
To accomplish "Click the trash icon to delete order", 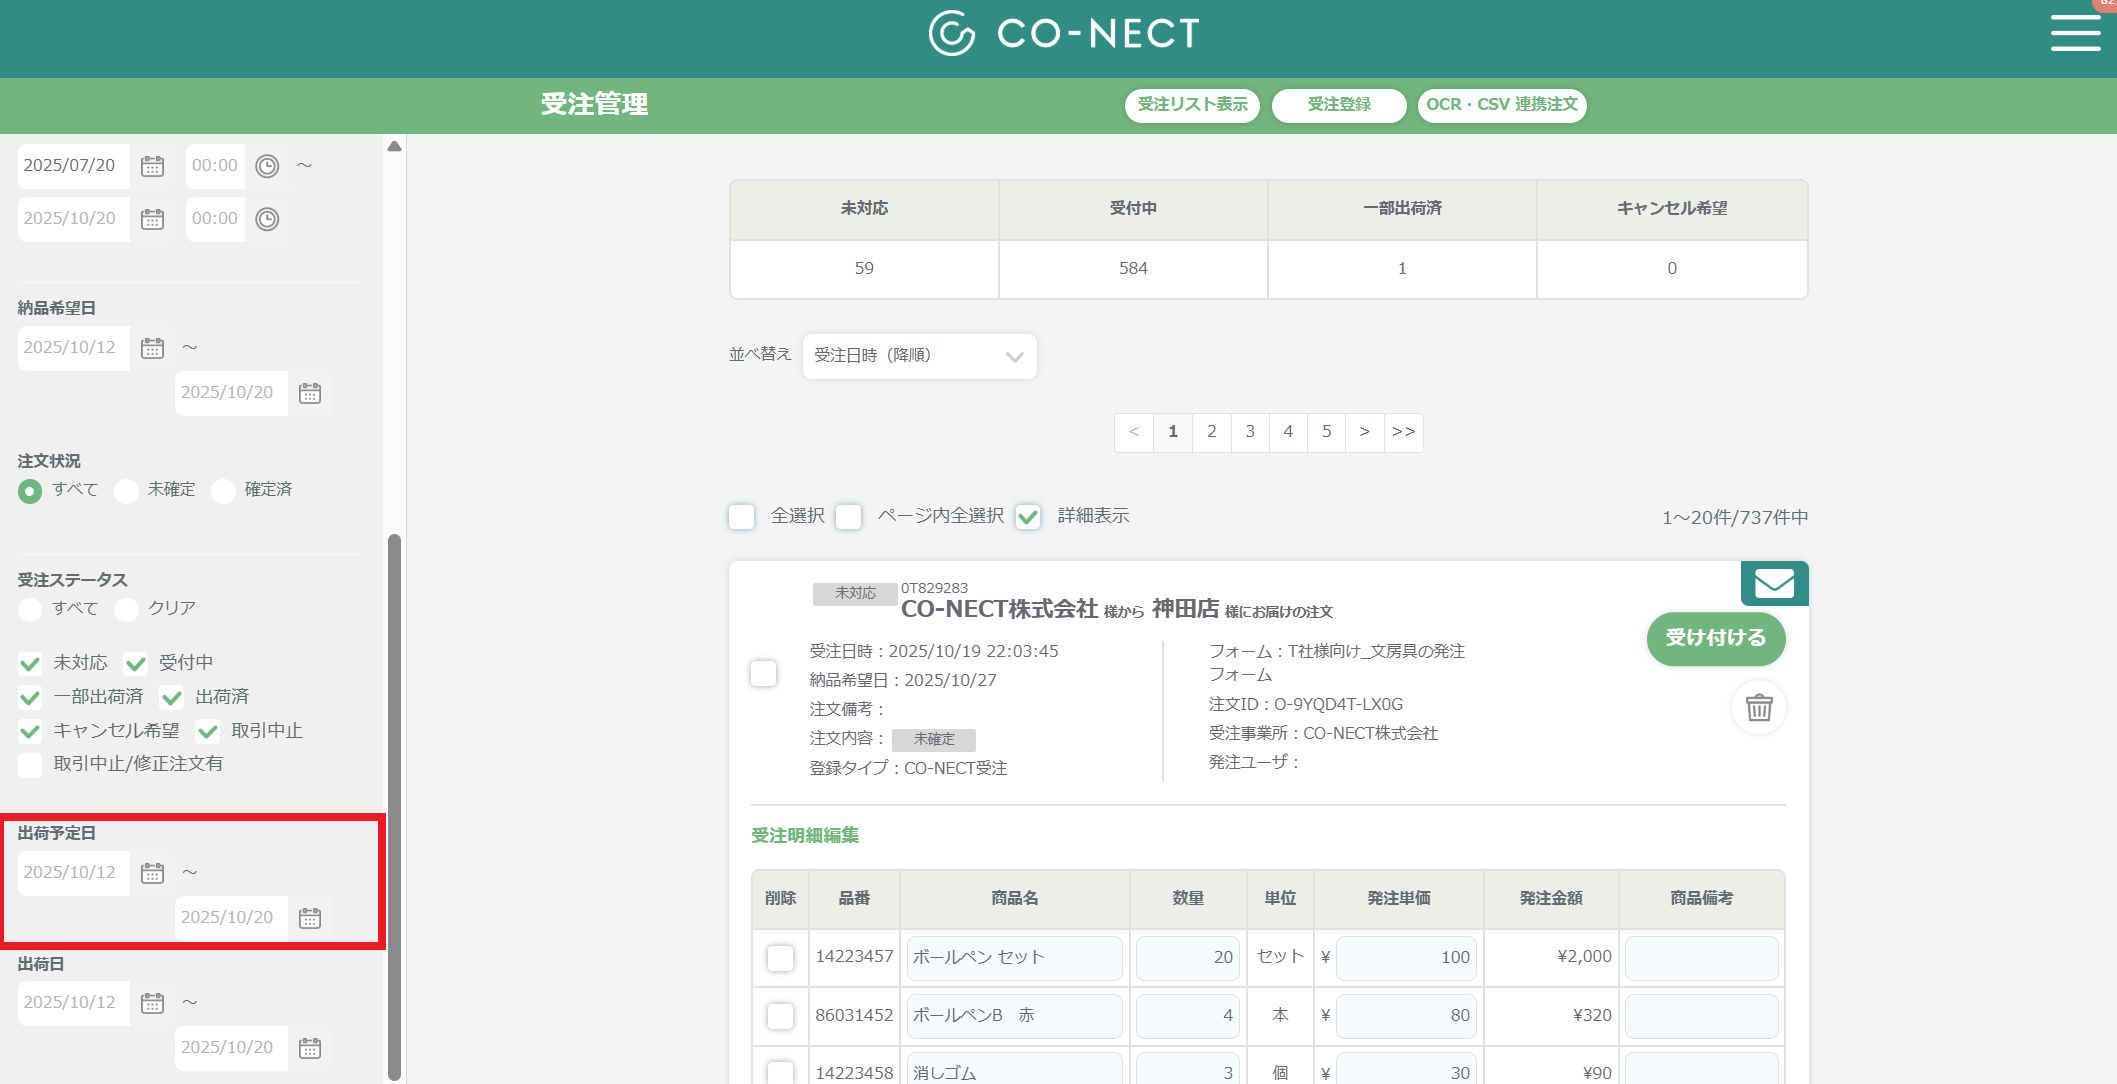I will 1759,707.
